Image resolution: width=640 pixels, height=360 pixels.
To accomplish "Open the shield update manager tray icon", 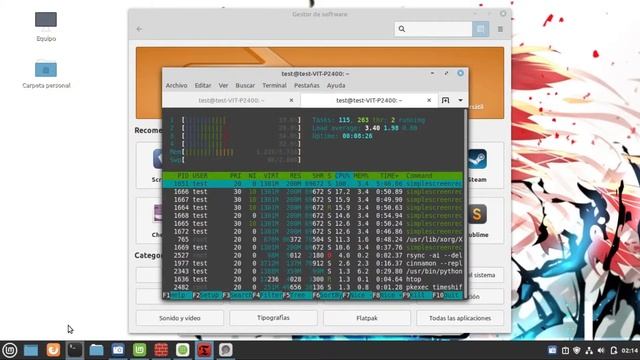I will point(577,350).
